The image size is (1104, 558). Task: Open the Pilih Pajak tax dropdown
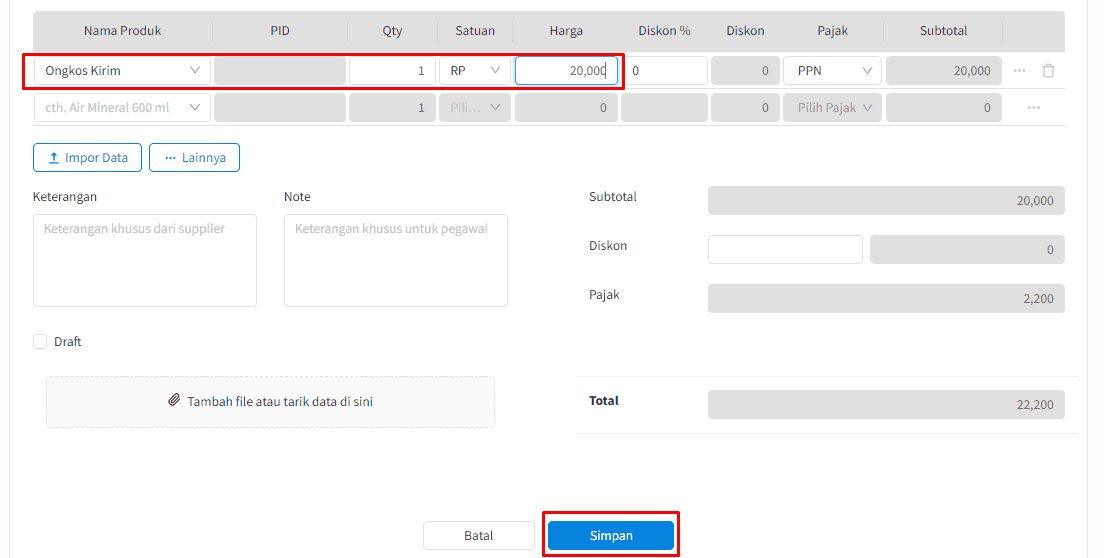(x=832, y=108)
